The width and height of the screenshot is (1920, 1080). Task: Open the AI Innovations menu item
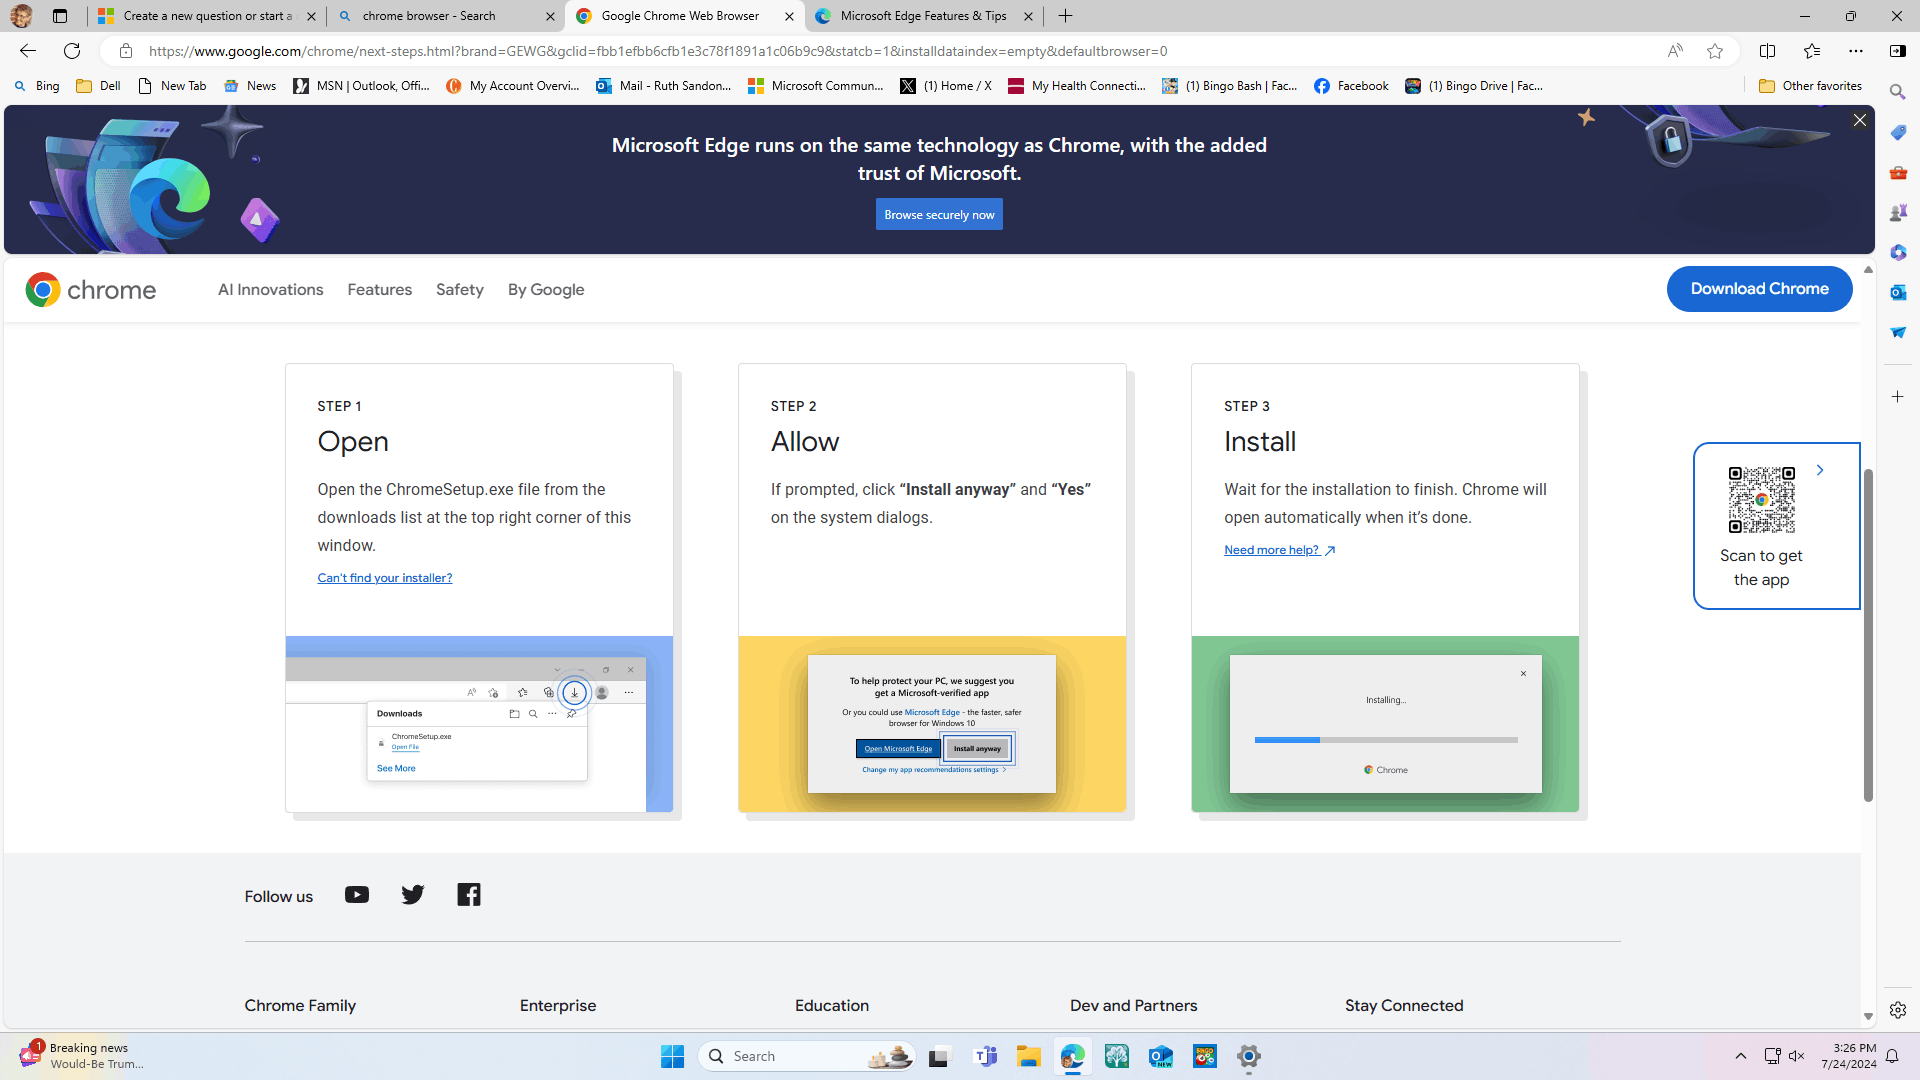click(x=271, y=290)
